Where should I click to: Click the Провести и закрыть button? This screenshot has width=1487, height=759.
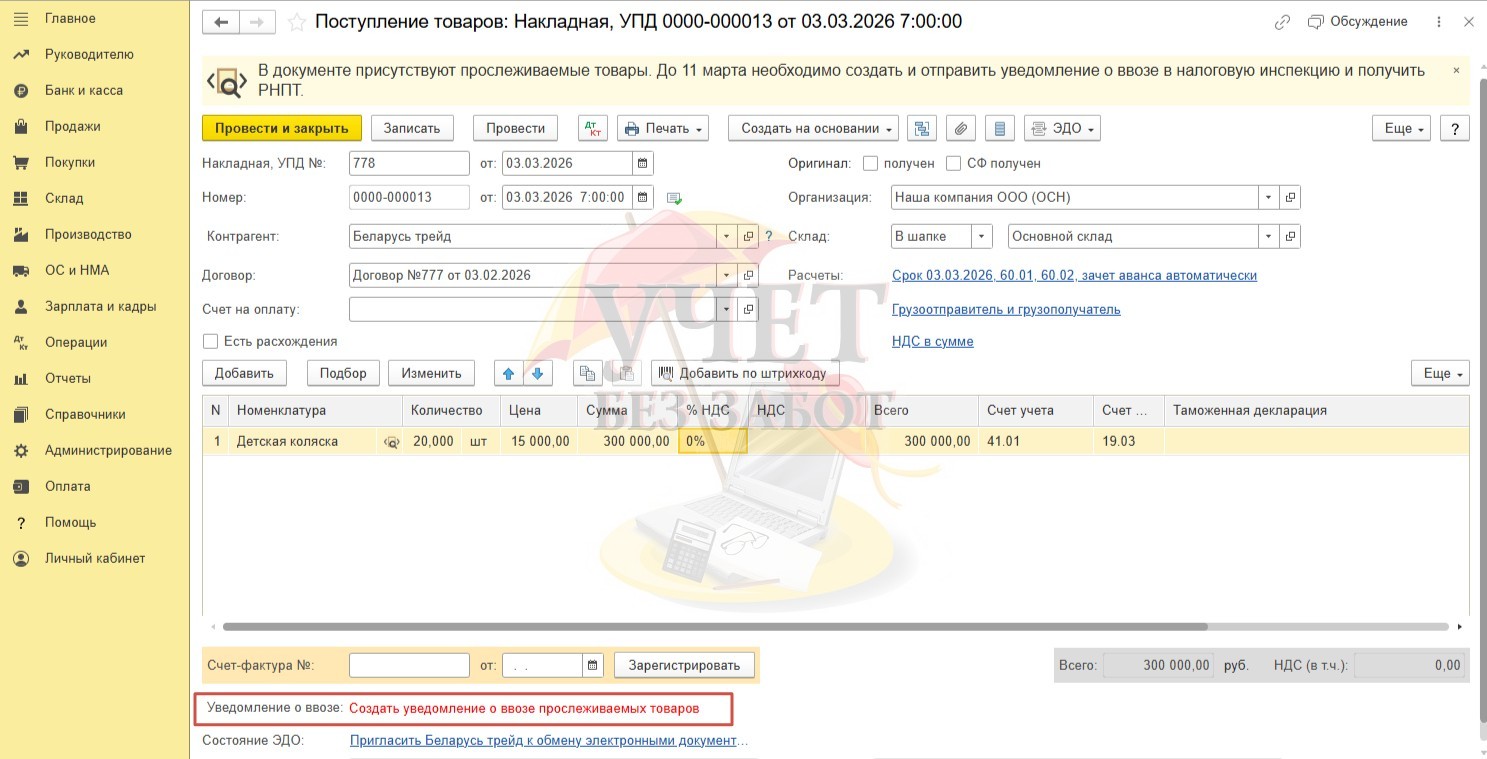(x=281, y=128)
